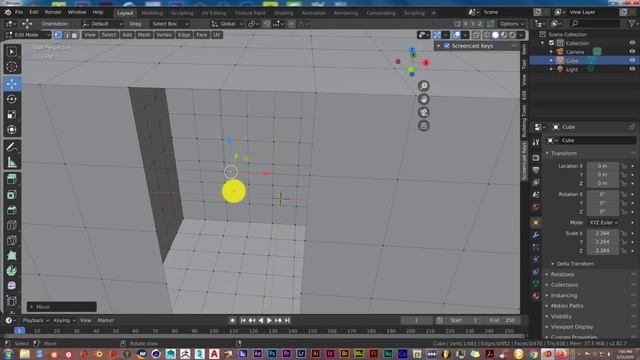
Task: Select the Scale tool
Action: pyautogui.click(x=12, y=114)
